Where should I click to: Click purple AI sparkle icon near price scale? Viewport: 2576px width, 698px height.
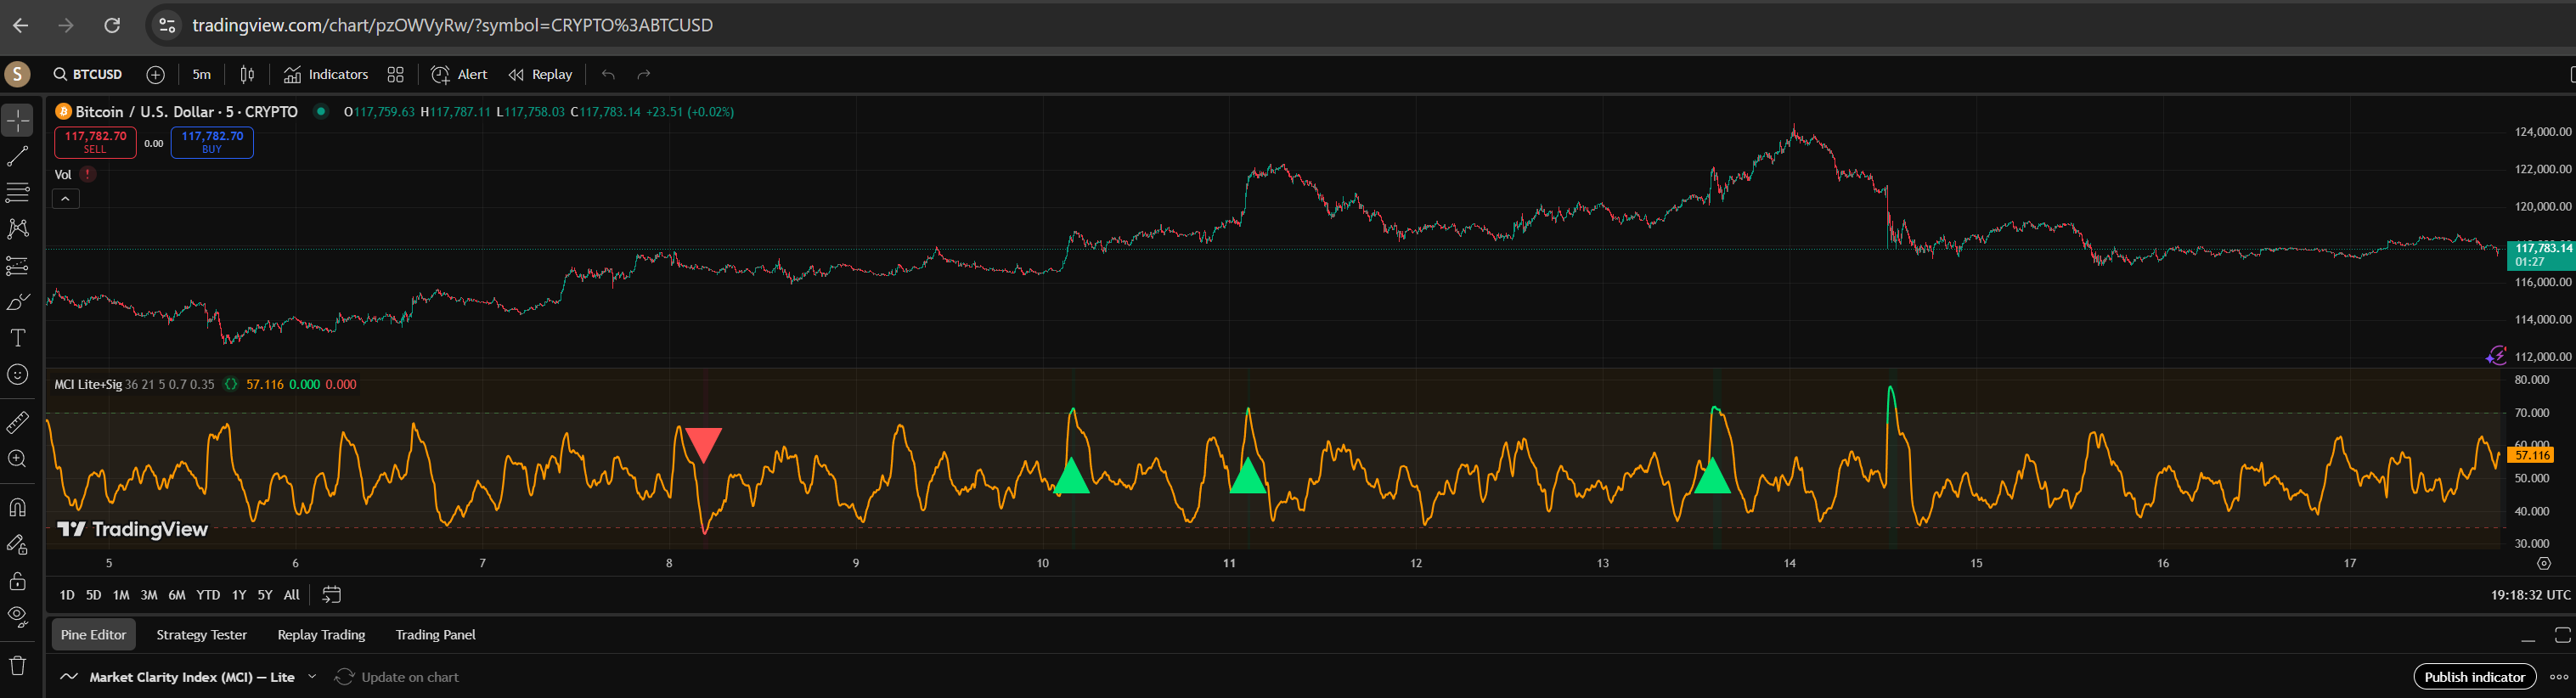[2496, 356]
